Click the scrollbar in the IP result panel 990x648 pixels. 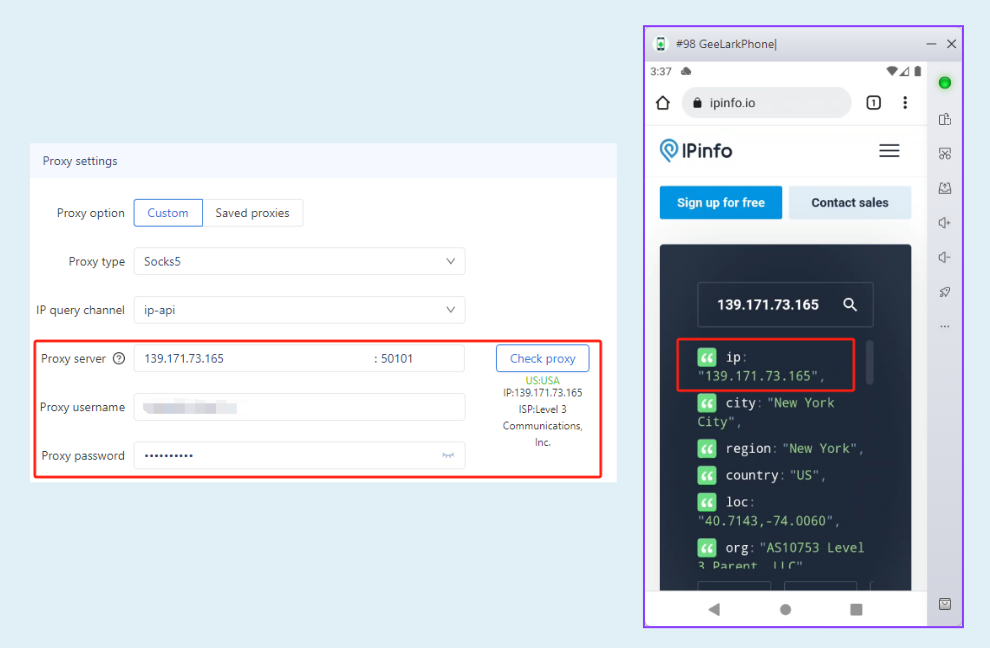[x=869, y=363]
